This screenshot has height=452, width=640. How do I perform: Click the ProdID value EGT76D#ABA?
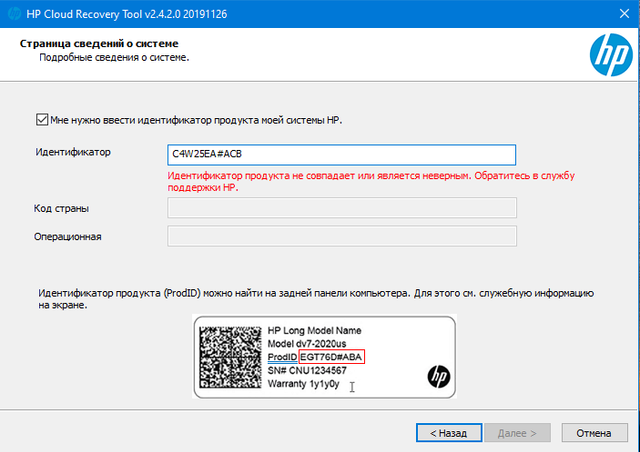331,357
